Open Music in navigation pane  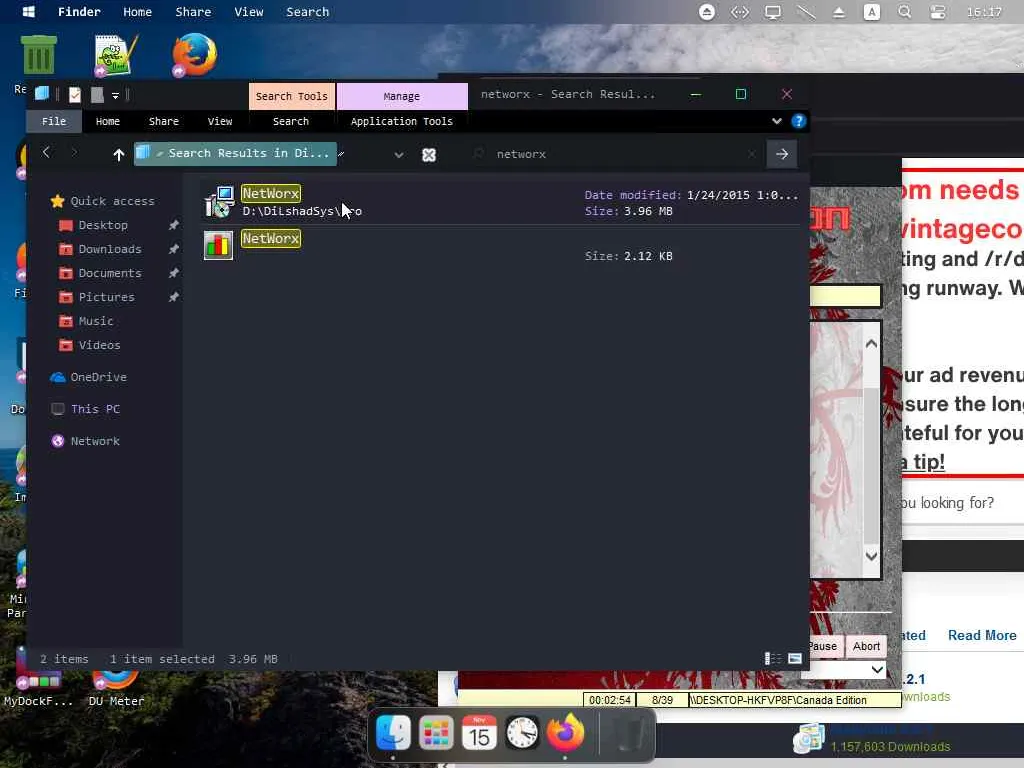(96, 321)
